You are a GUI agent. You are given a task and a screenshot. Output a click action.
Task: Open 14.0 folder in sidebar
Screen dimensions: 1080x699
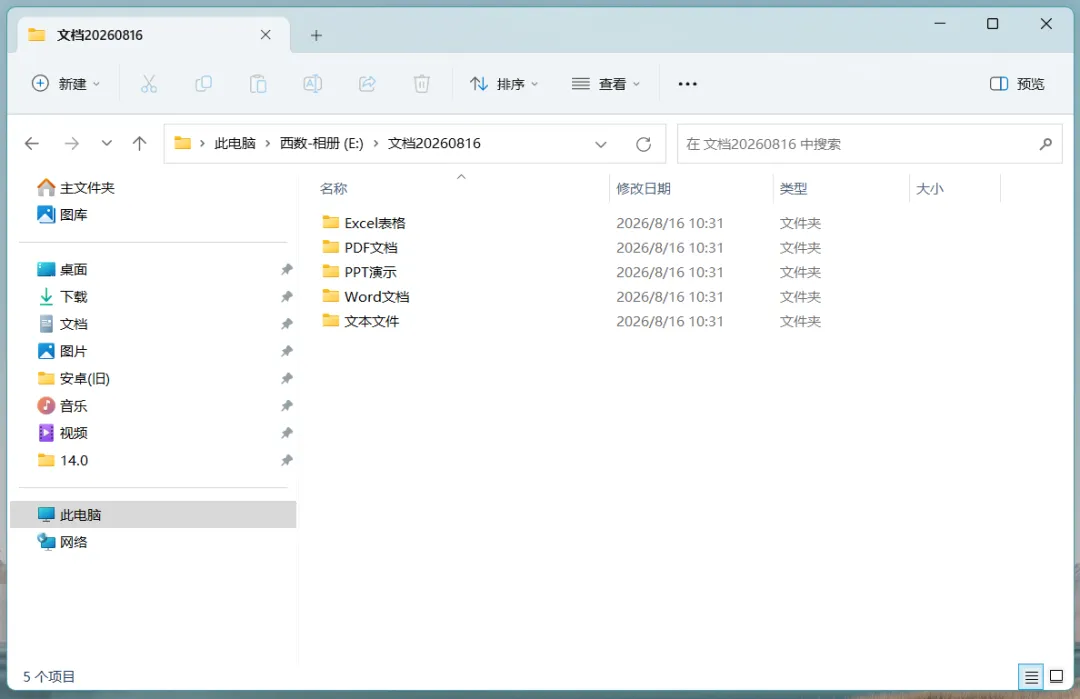point(63,460)
